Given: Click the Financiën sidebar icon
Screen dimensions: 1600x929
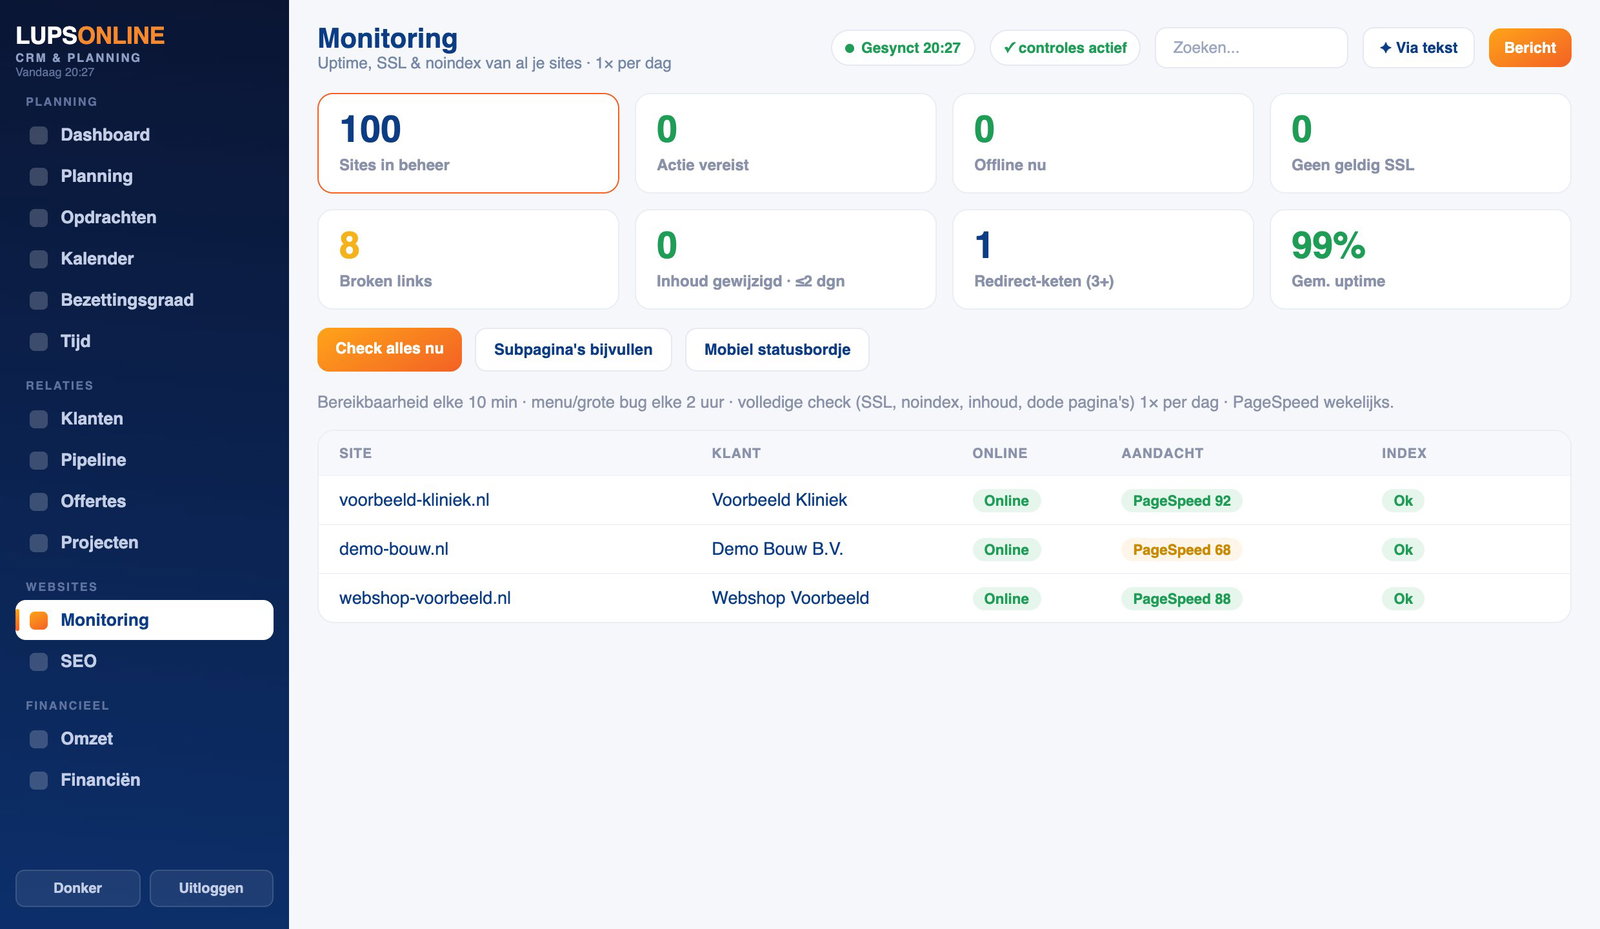Looking at the screenshot, I should [39, 781].
